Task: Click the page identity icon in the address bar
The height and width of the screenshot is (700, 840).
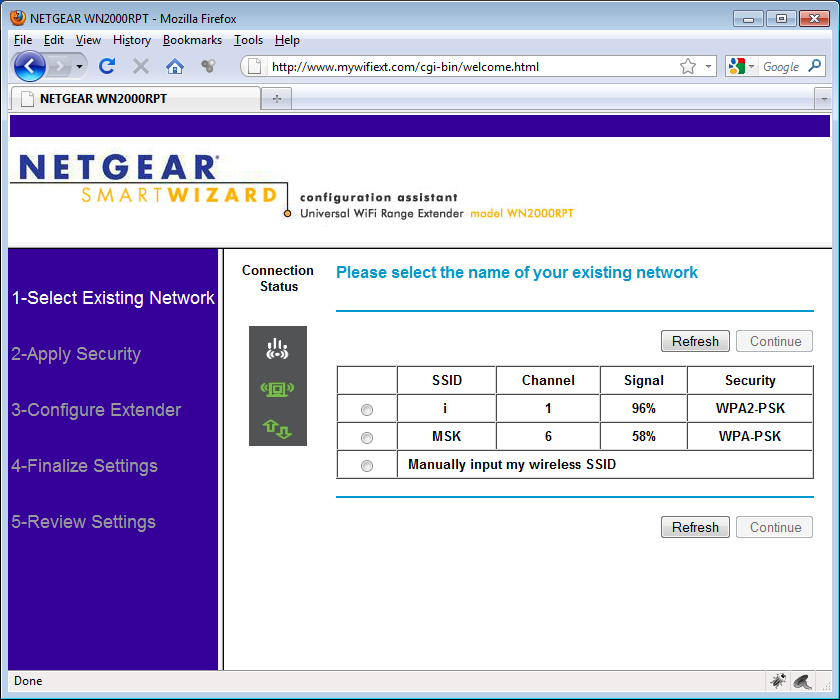Action: (254, 66)
